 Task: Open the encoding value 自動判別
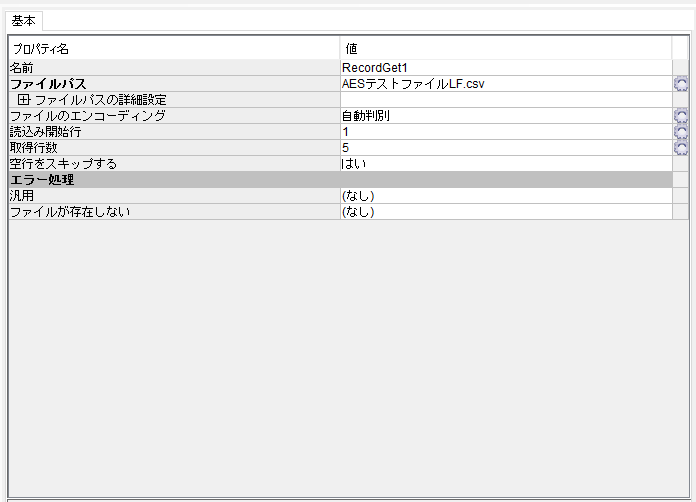click(505, 116)
